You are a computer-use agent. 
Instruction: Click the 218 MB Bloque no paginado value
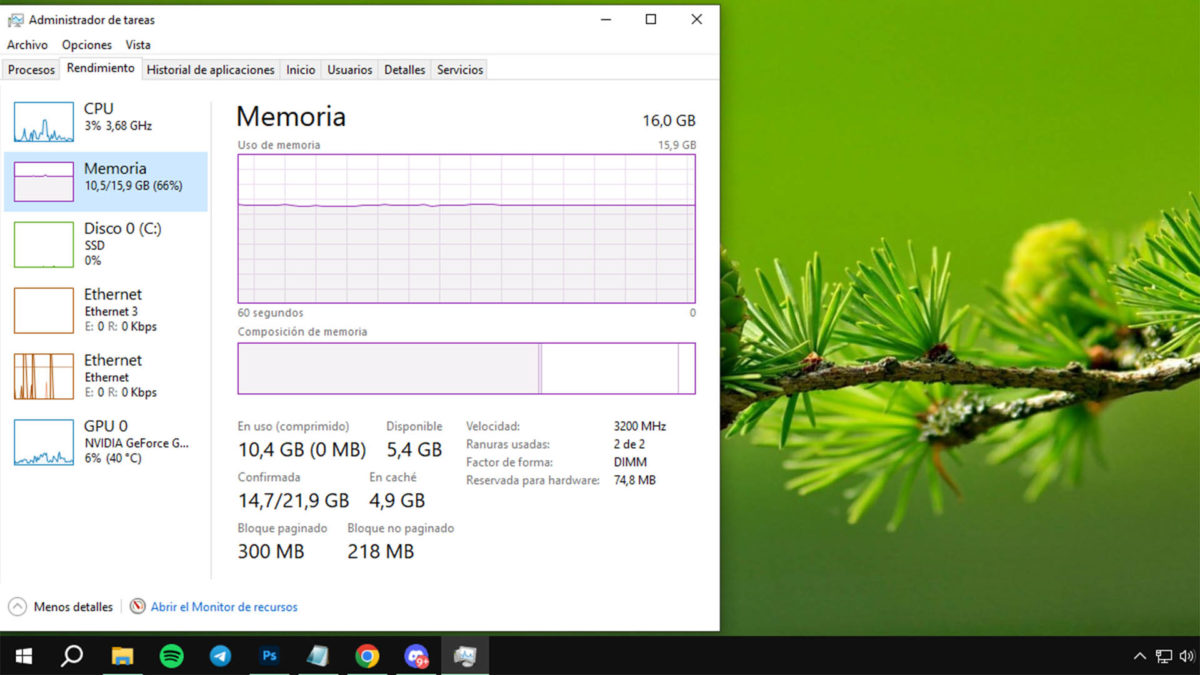pos(381,551)
